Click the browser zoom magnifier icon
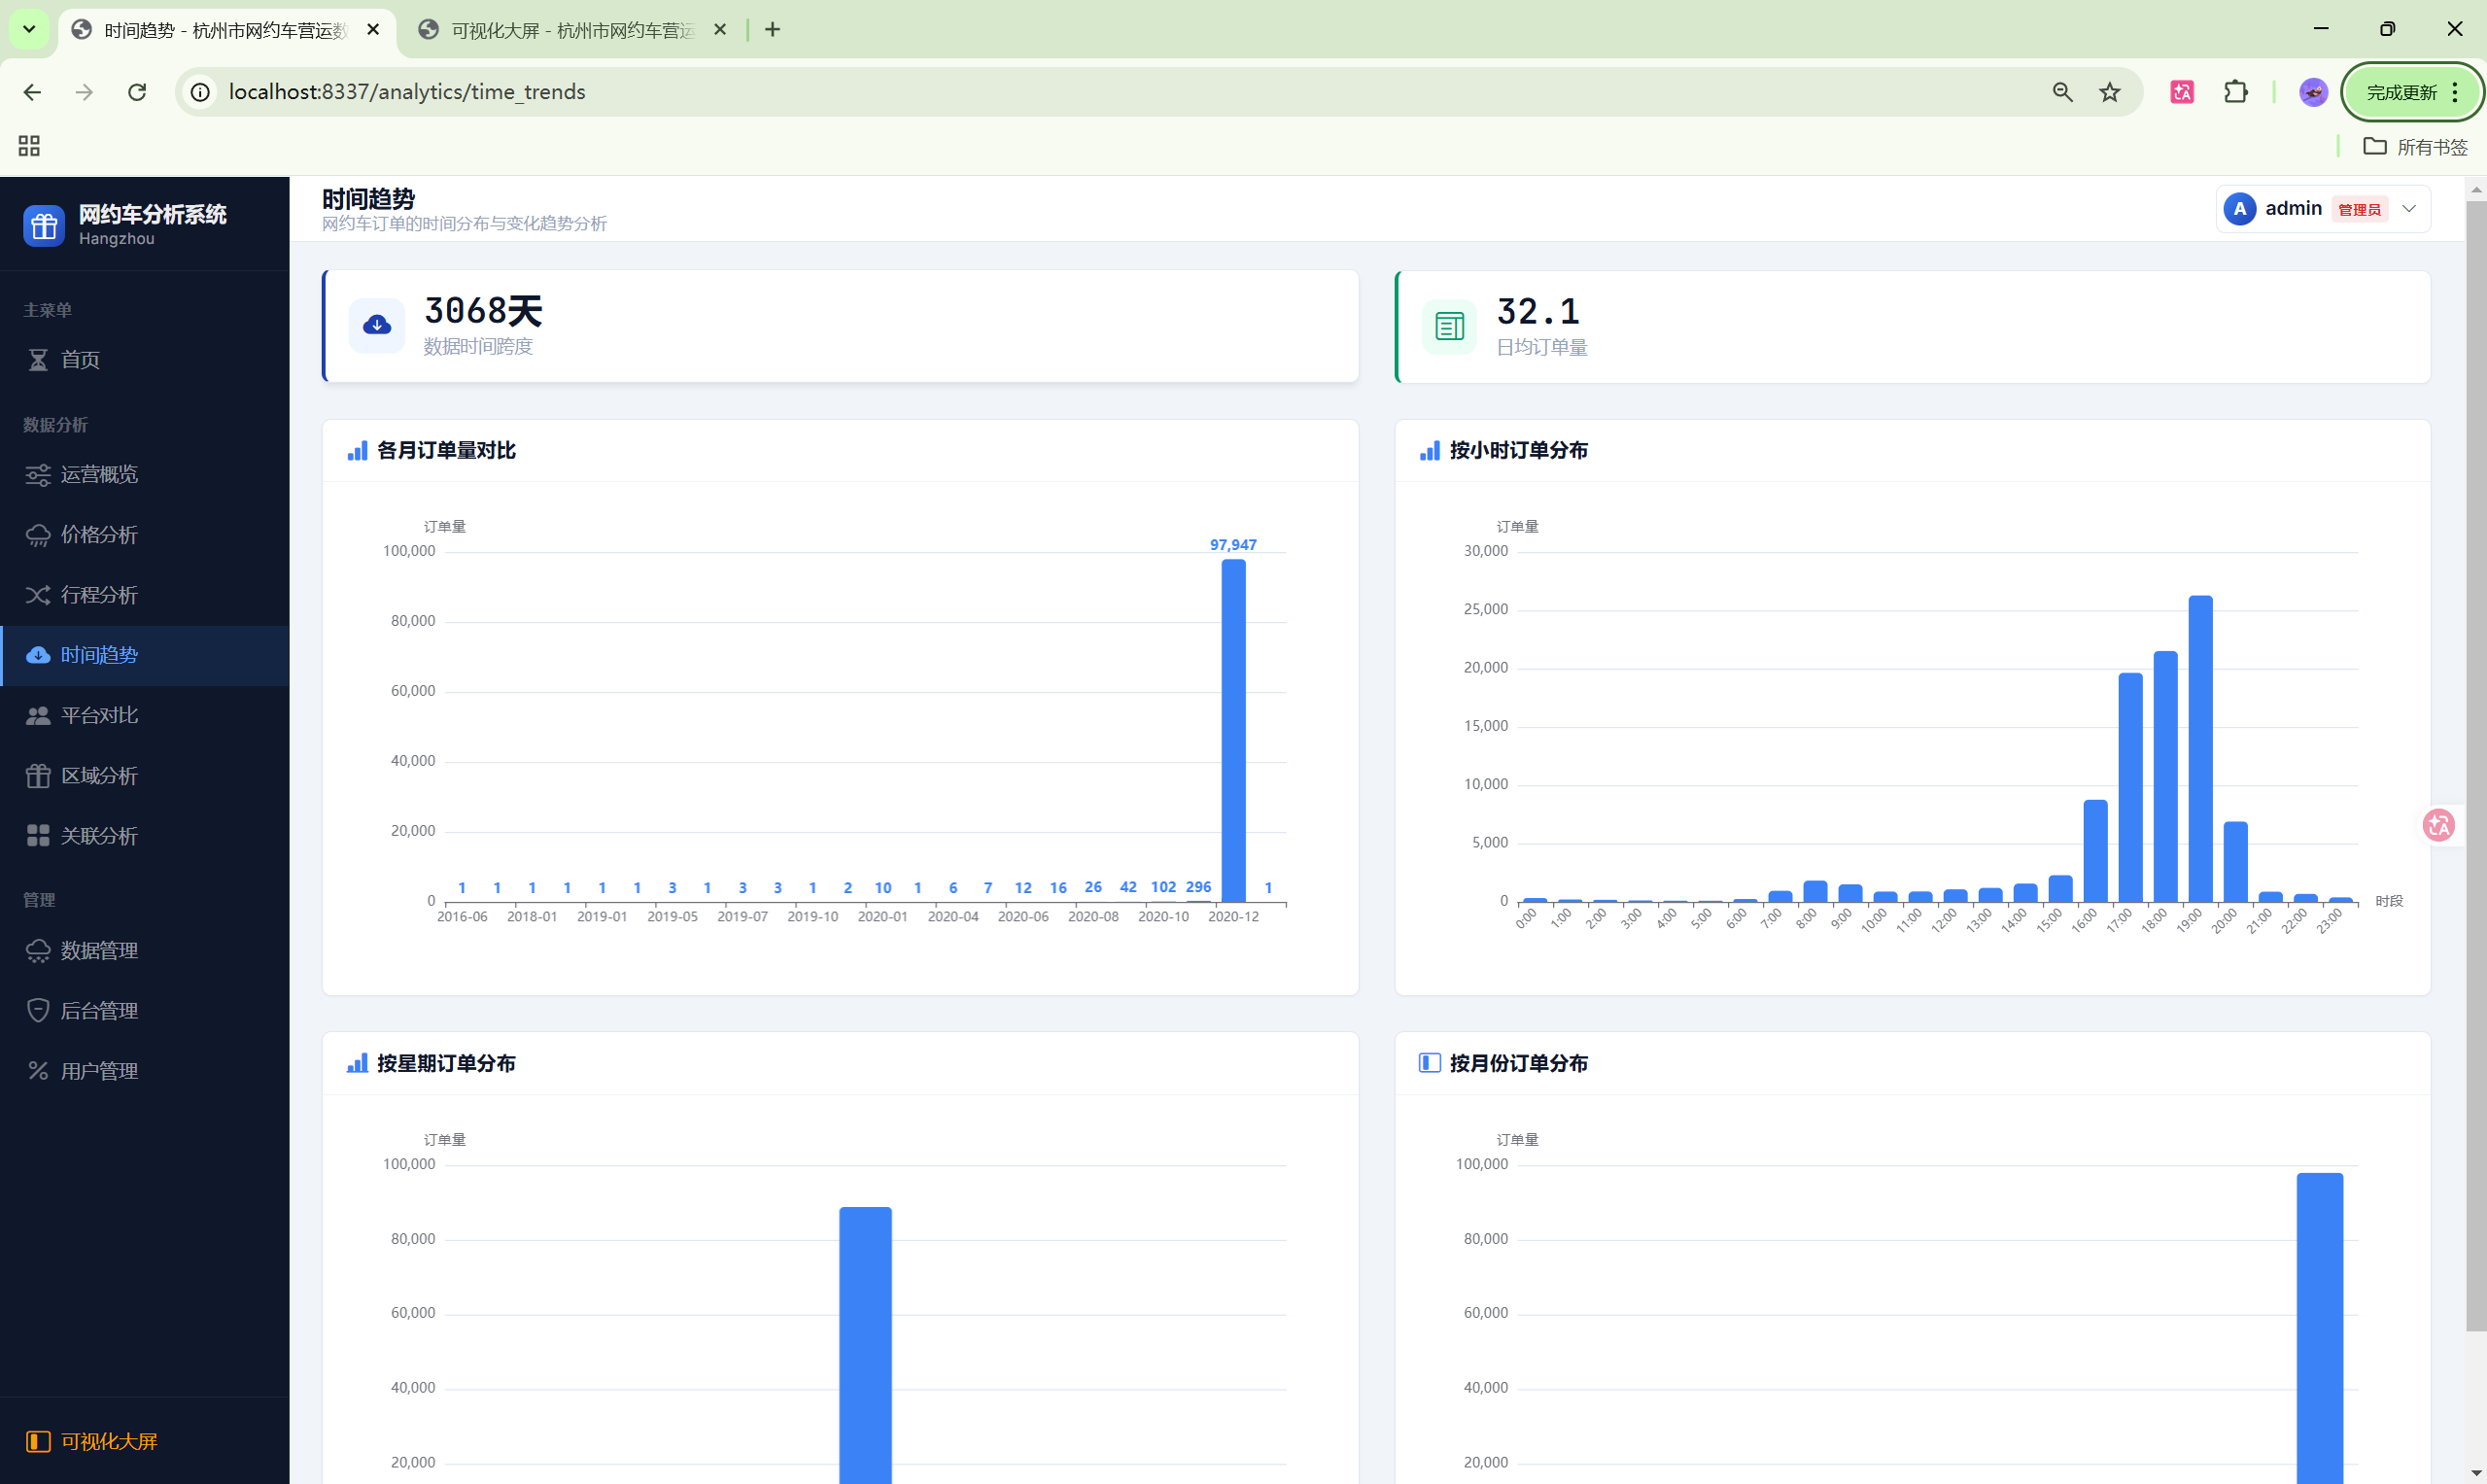 pyautogui.click(x=2062, y=92)
